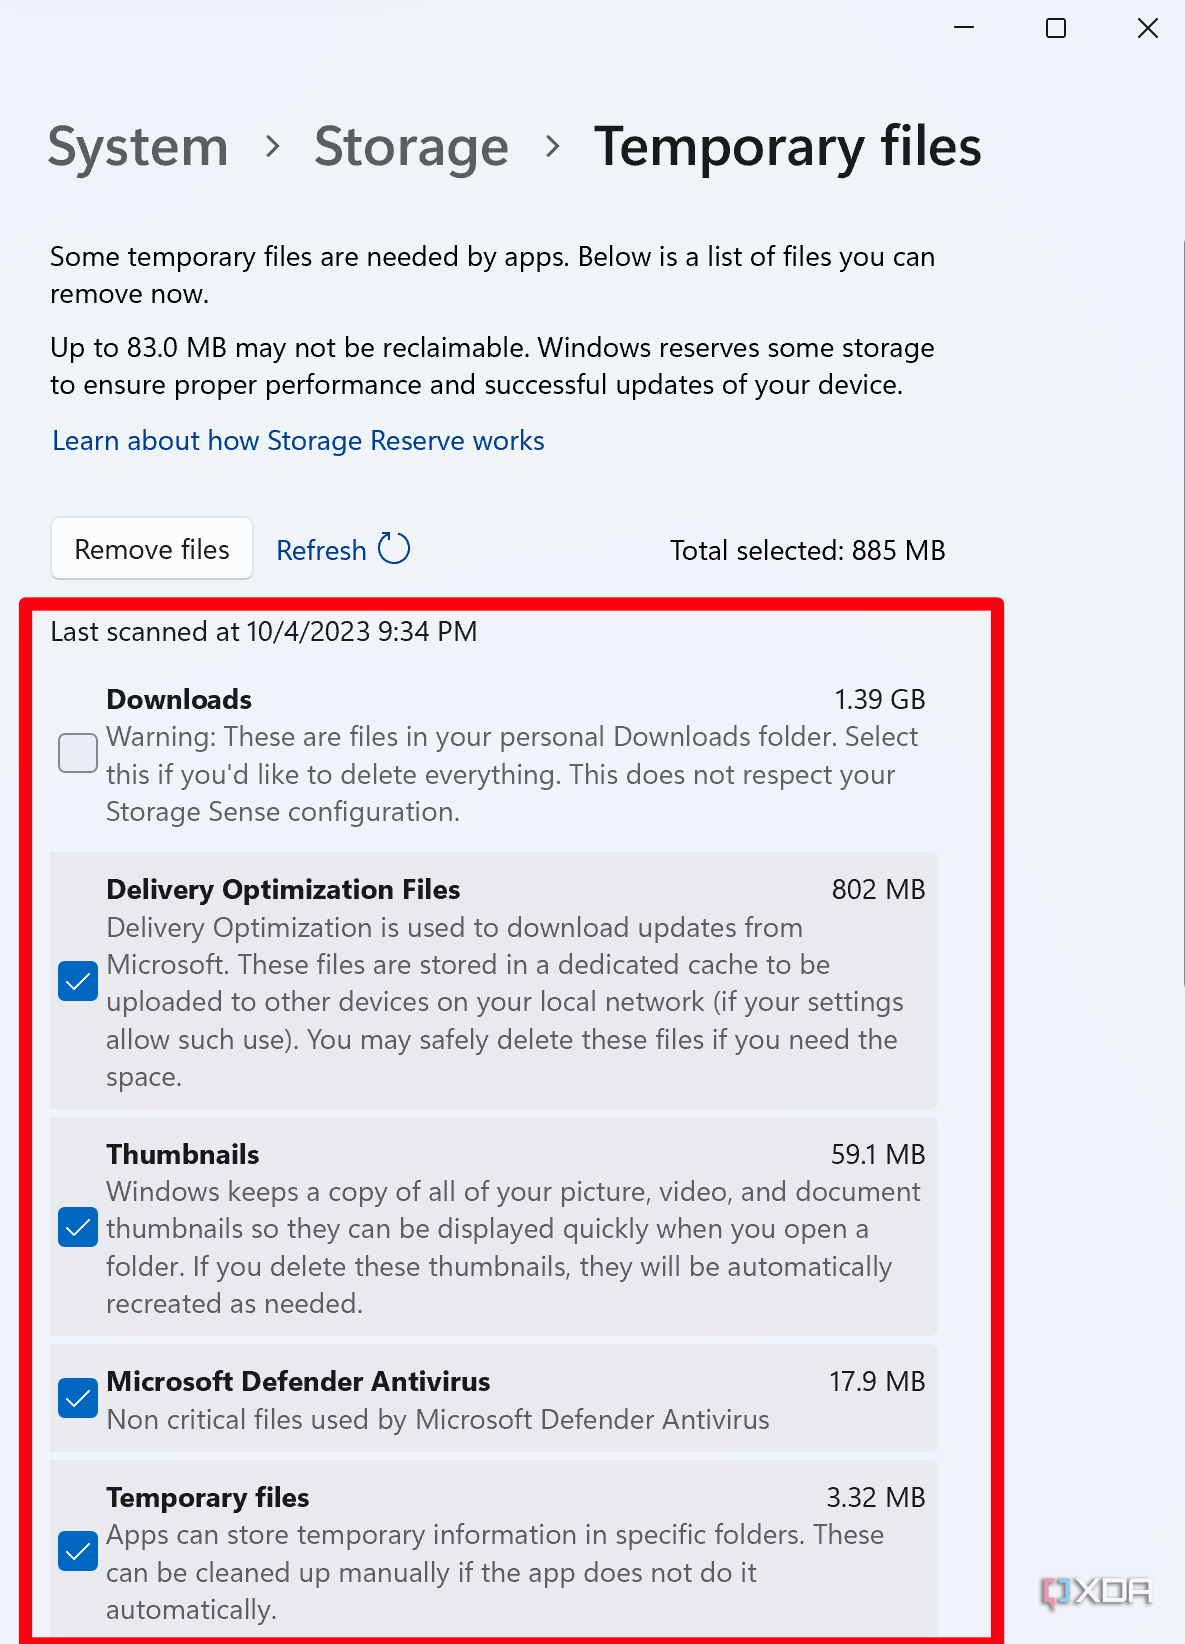Click the maximize window icon
This screenshot has width=1185, height=1644.
coord(1054,28)
